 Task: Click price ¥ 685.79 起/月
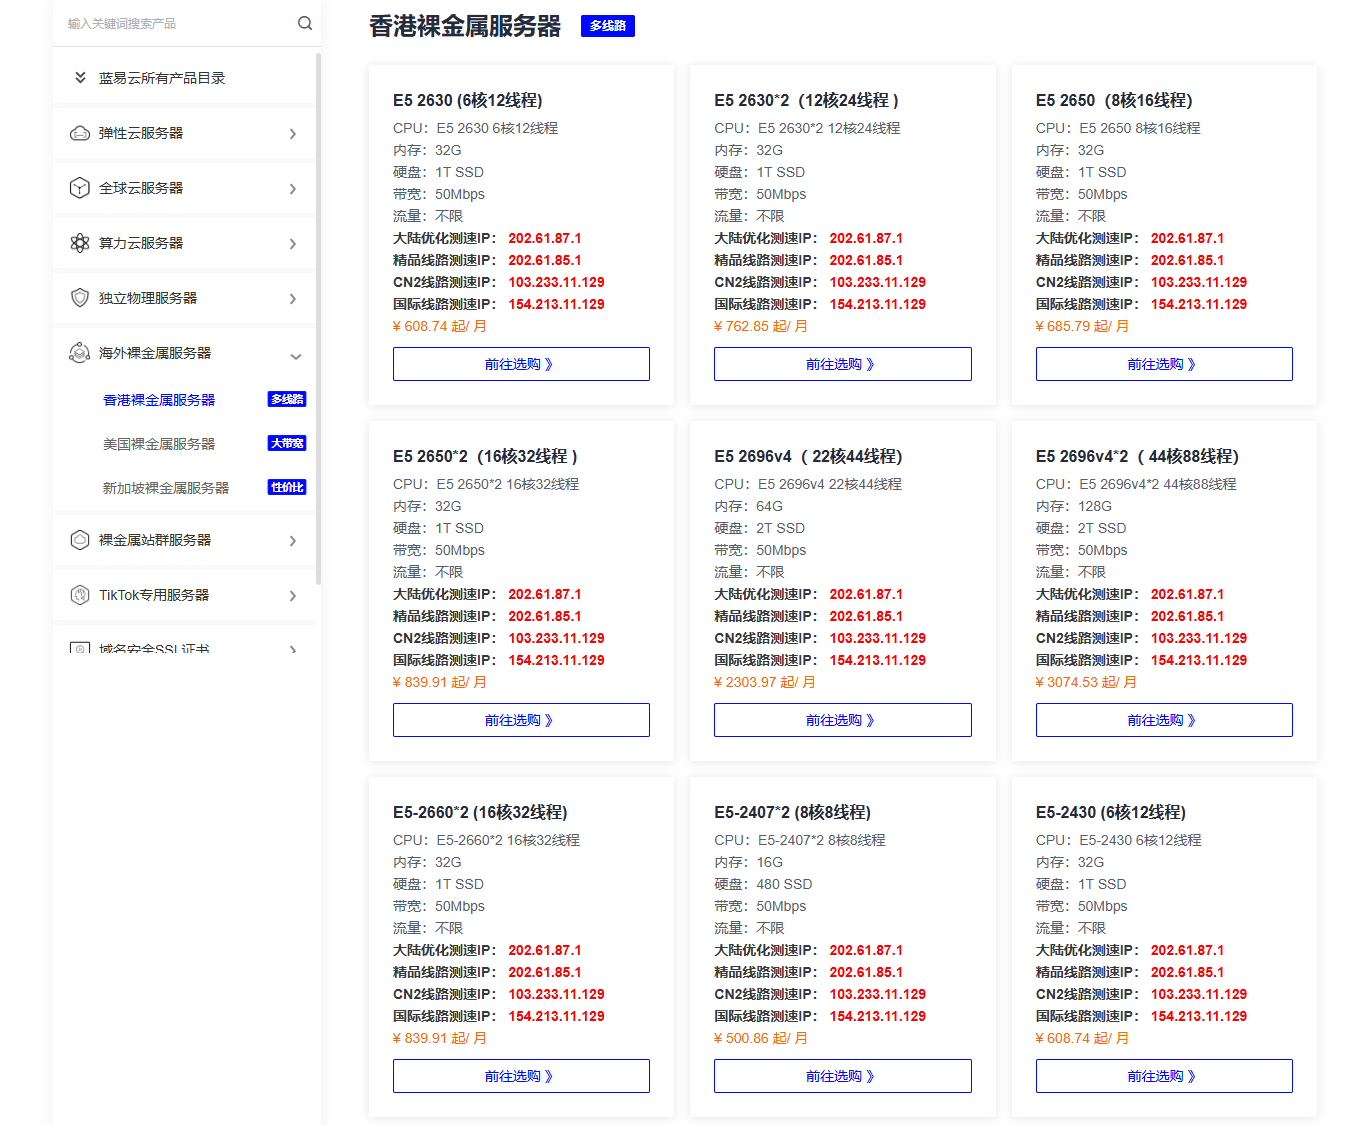[x=1082, y=326]
